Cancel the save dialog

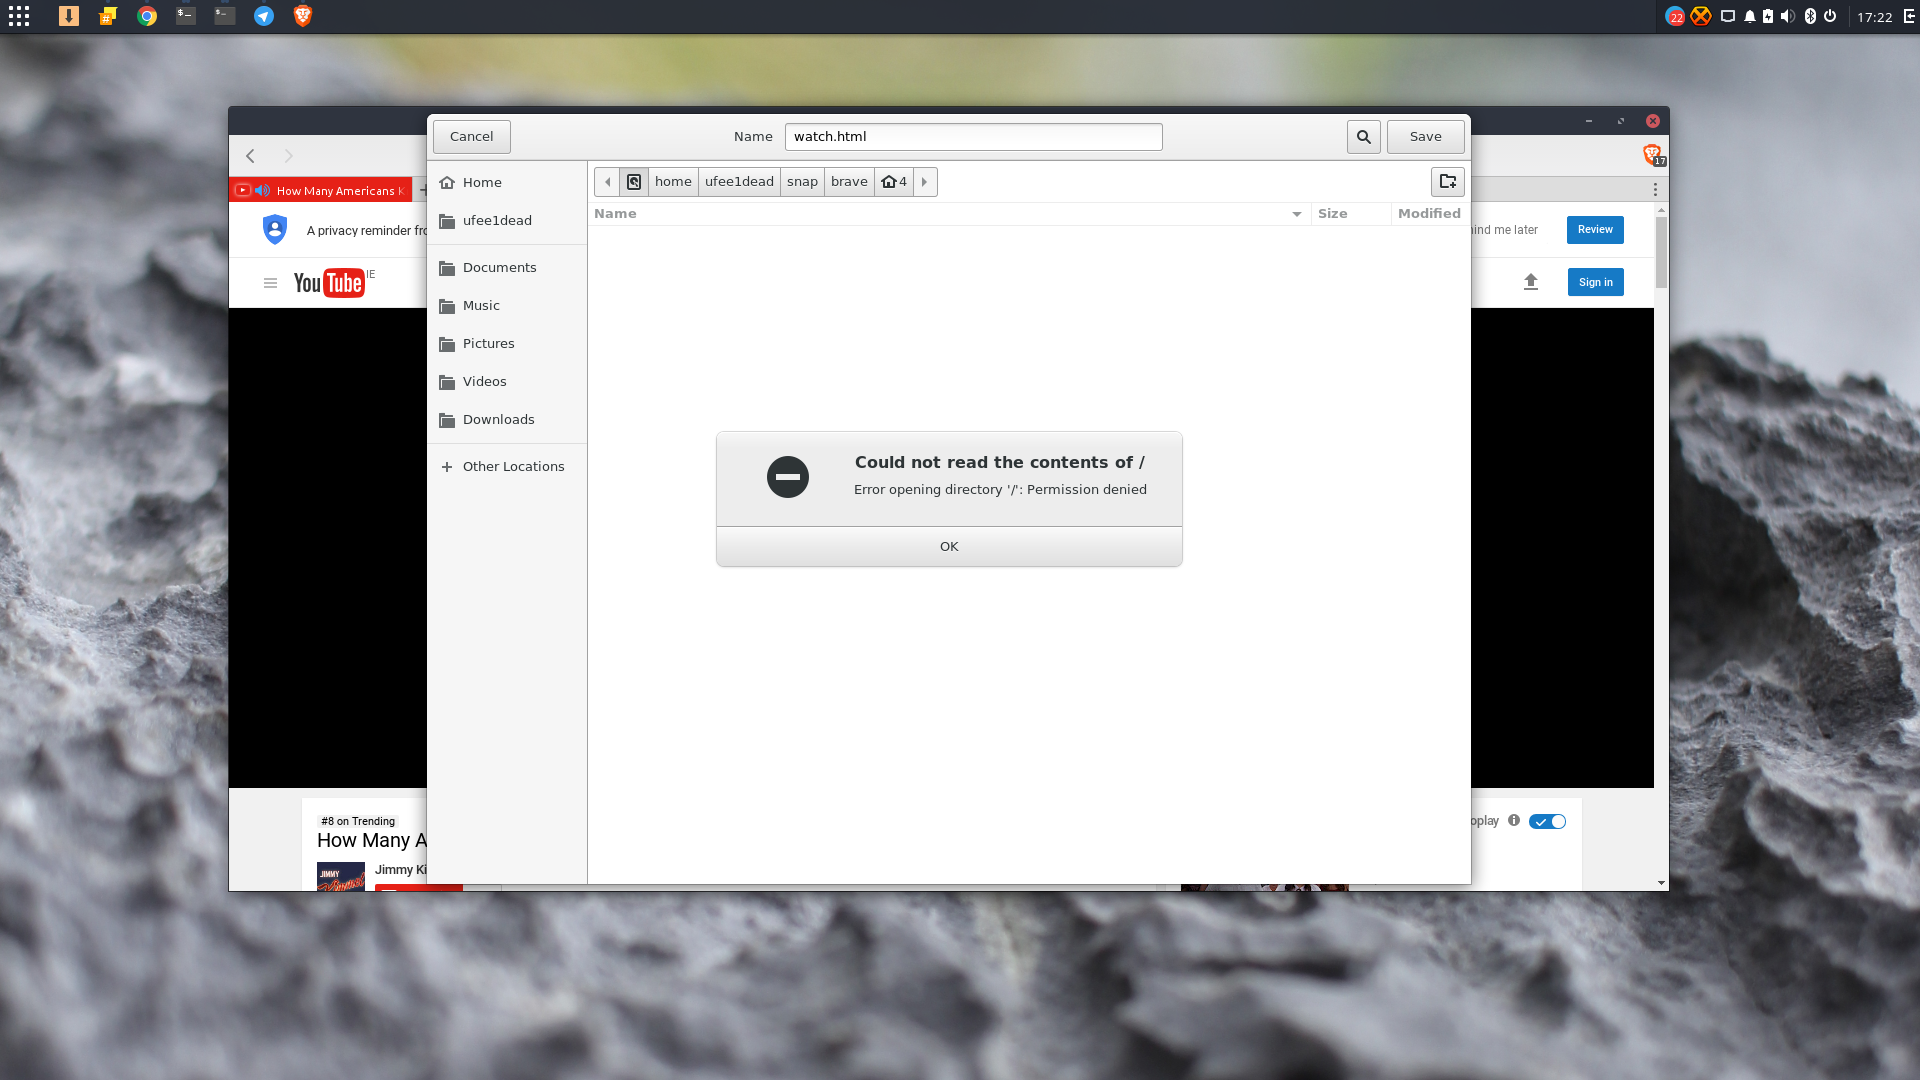pyautogui.click(x=471, y=137)
